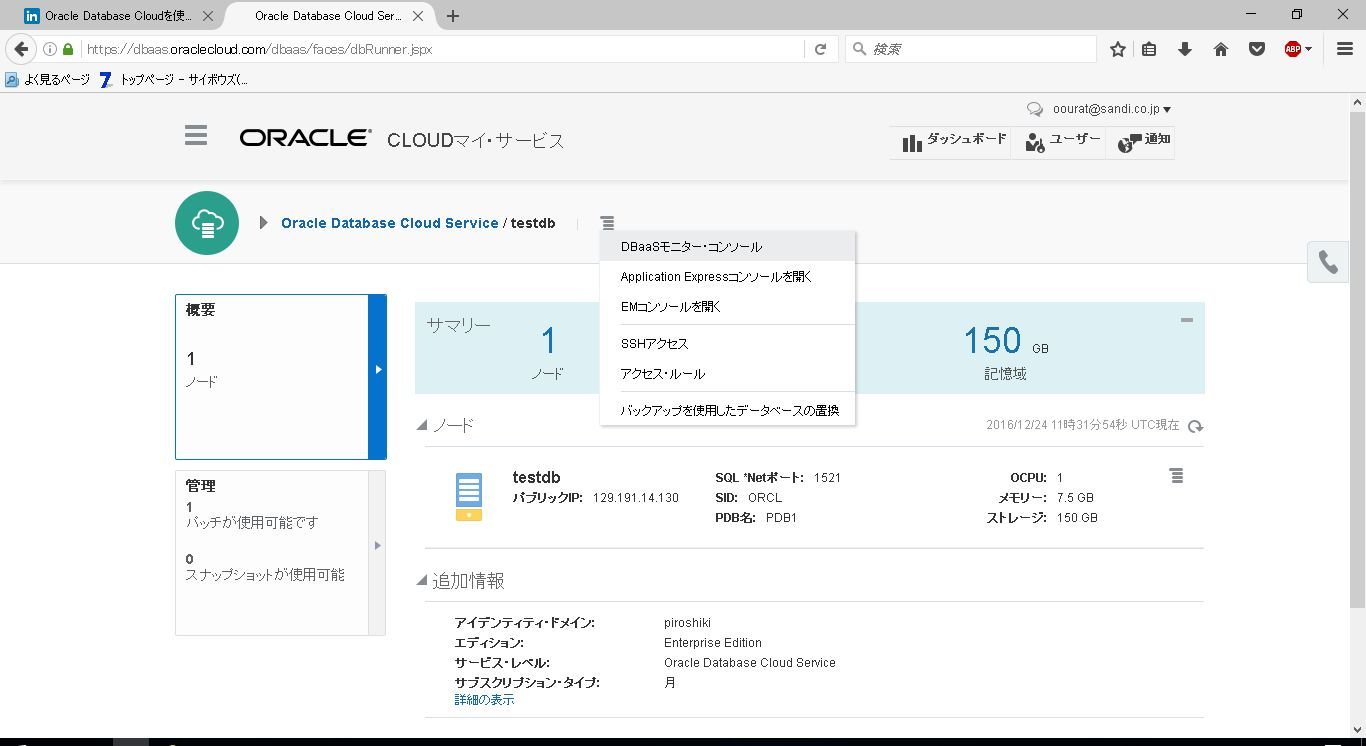Click the Adblock Plus icon
The width and height of the screenshot is (1366, 746).
tap(1293, 49)
